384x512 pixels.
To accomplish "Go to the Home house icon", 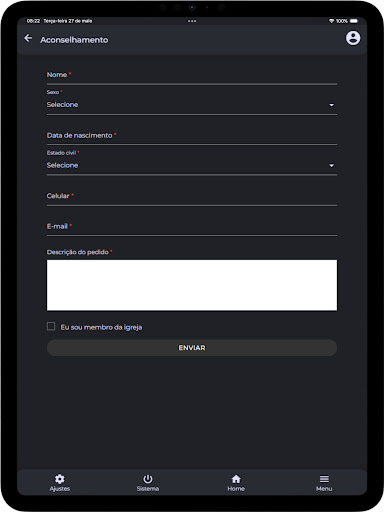I will point(236,479).
